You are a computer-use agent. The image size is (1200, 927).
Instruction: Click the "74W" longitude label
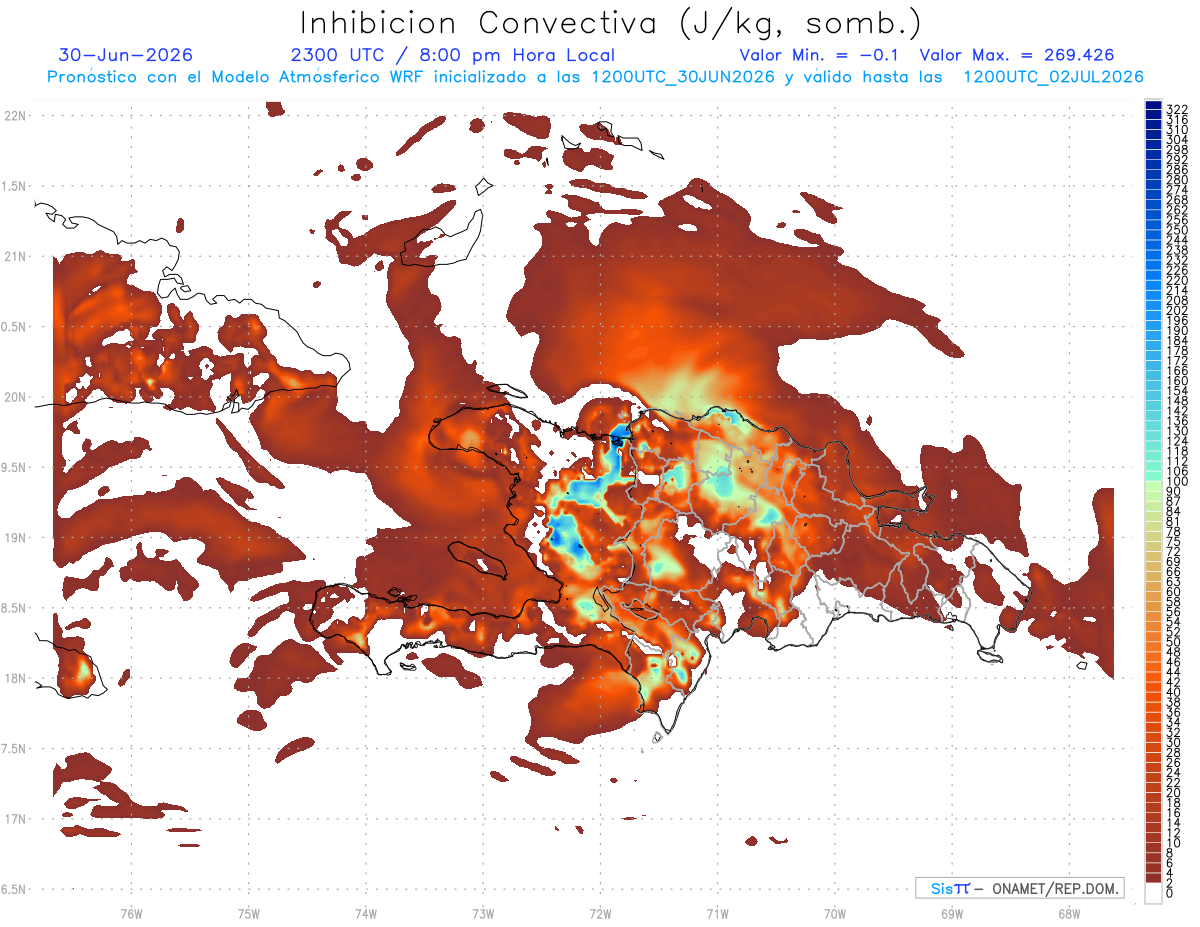(366, 913)
